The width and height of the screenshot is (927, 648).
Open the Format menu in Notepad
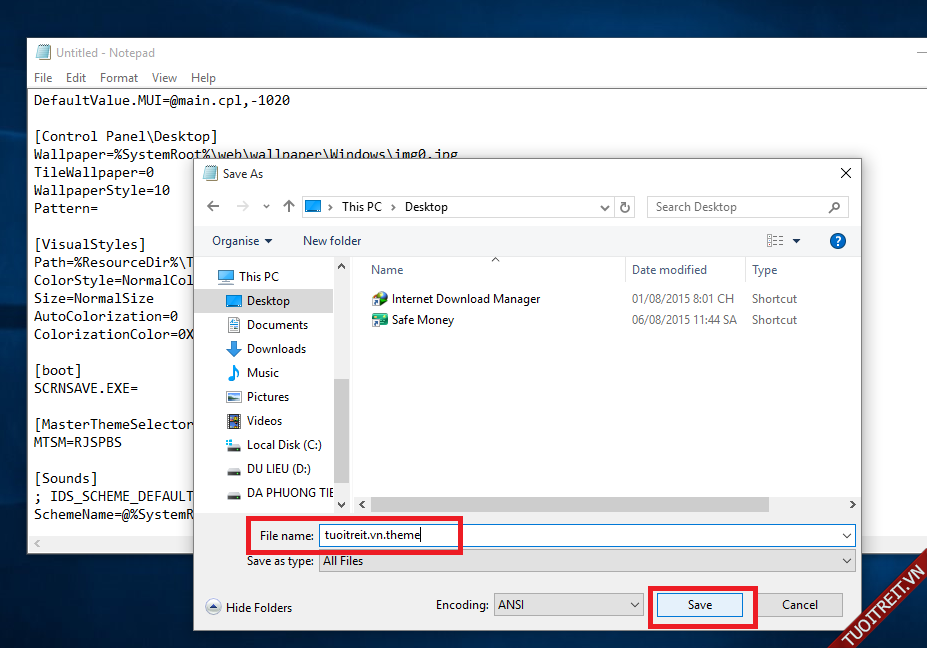pos(119,78)
